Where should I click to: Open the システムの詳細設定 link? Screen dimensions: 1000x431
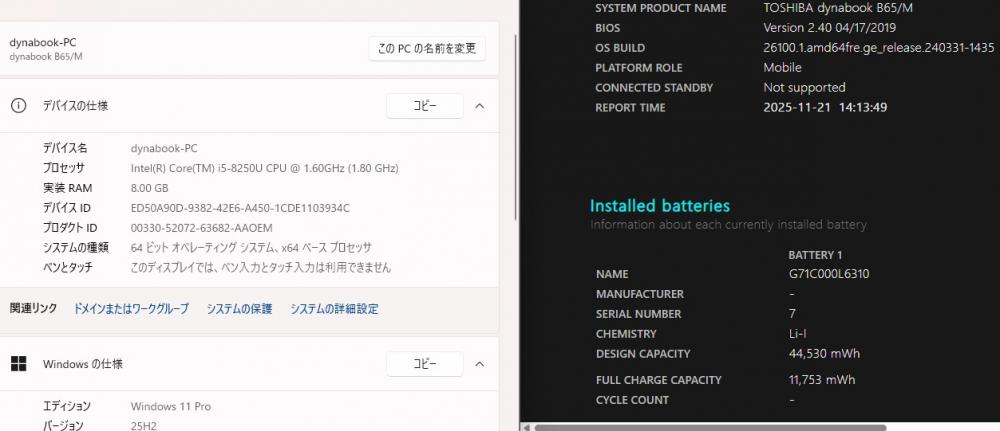[334, 309]
